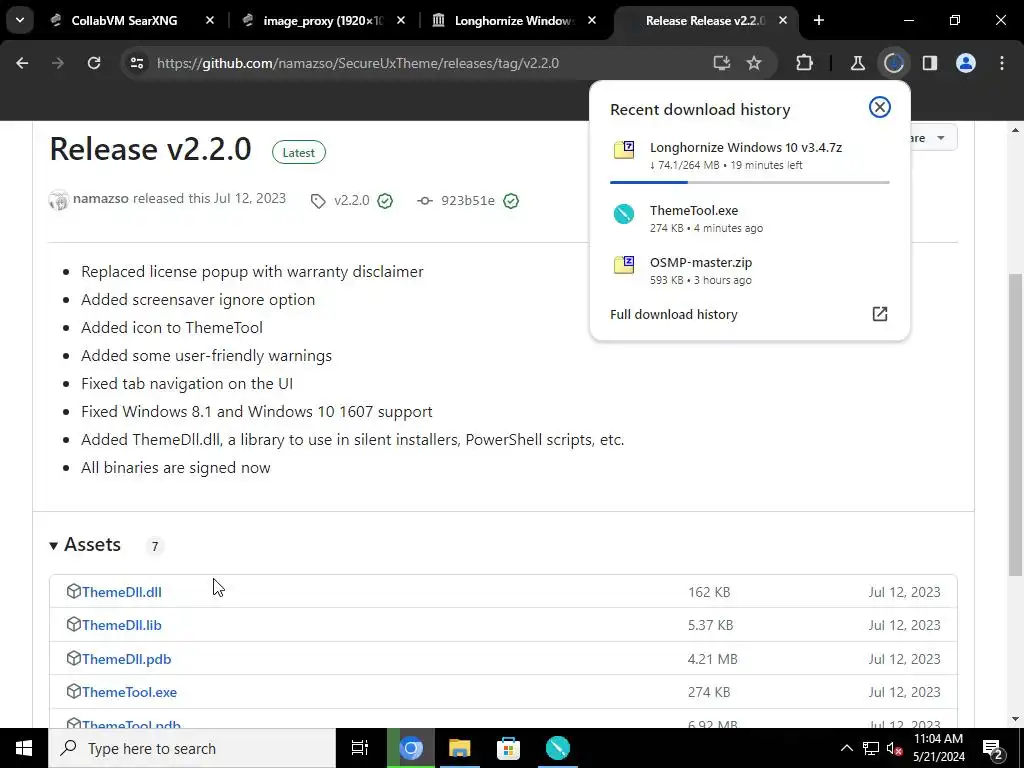Close the Longhornize Windows tab
The height and width of the screenshot is (768, 1024).
[x=592, y=21]
